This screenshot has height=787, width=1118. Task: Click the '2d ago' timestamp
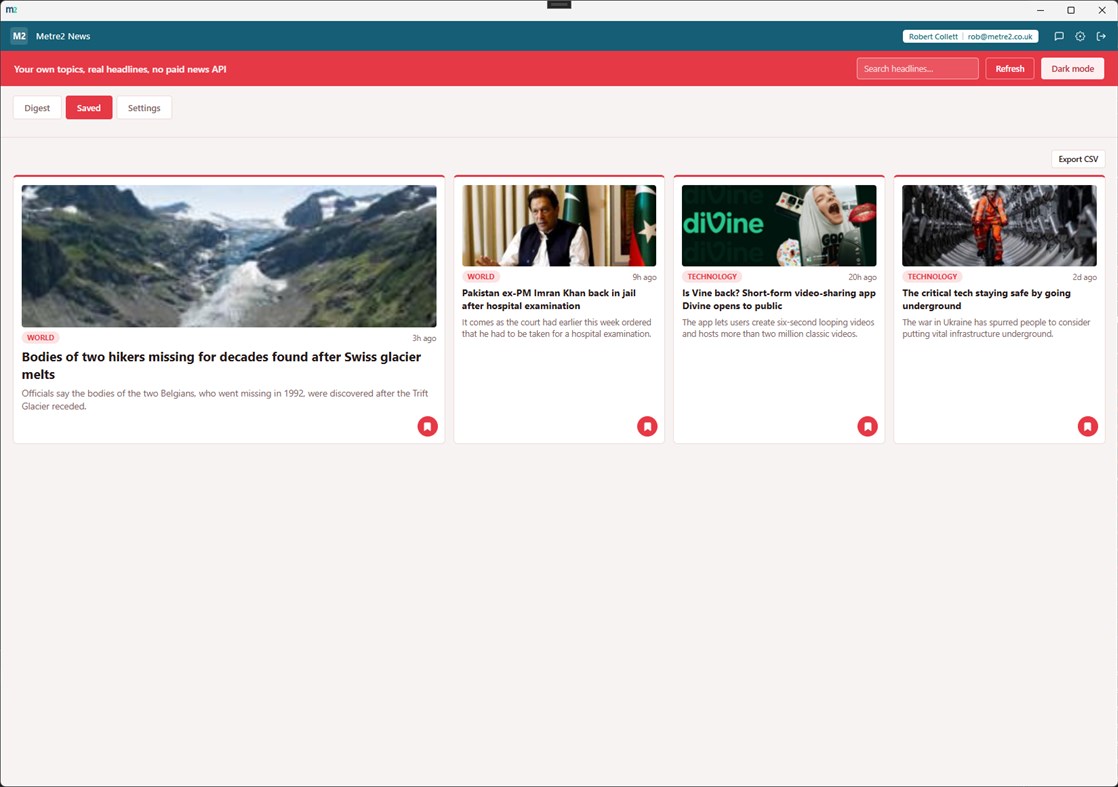click(1084, 277)
